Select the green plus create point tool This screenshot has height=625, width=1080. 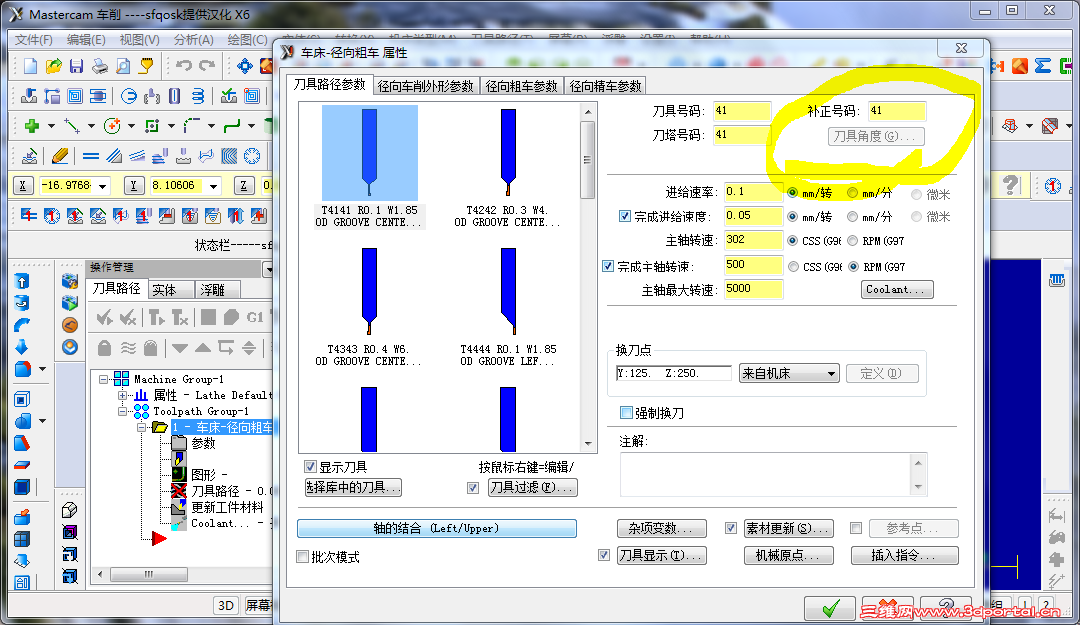point(31,126)
